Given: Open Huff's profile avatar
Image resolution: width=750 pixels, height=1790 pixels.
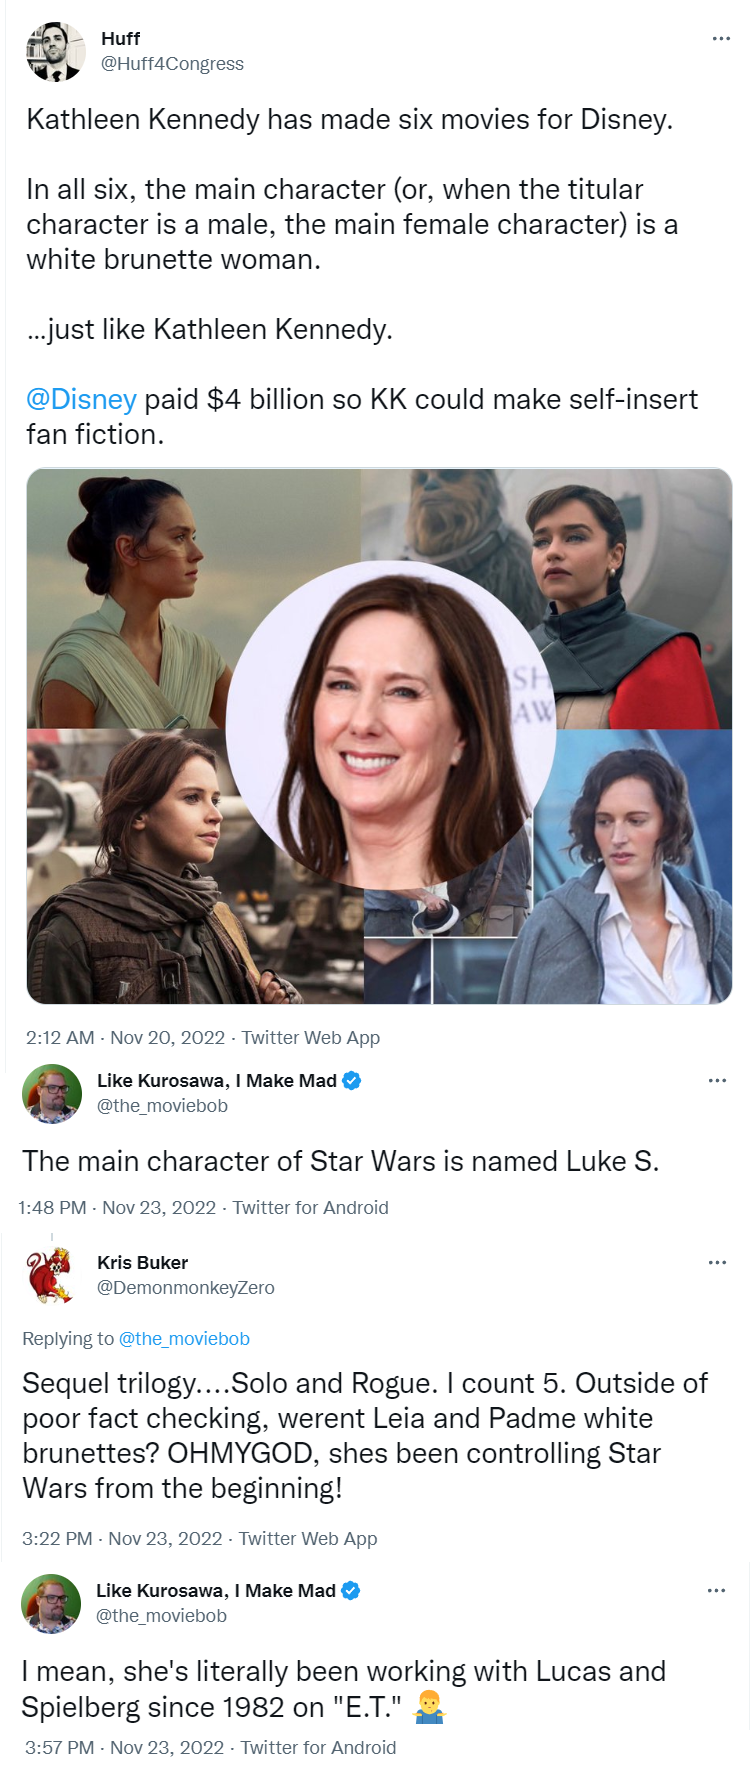Looking at the screenshot, I should [x=56, y=51].
